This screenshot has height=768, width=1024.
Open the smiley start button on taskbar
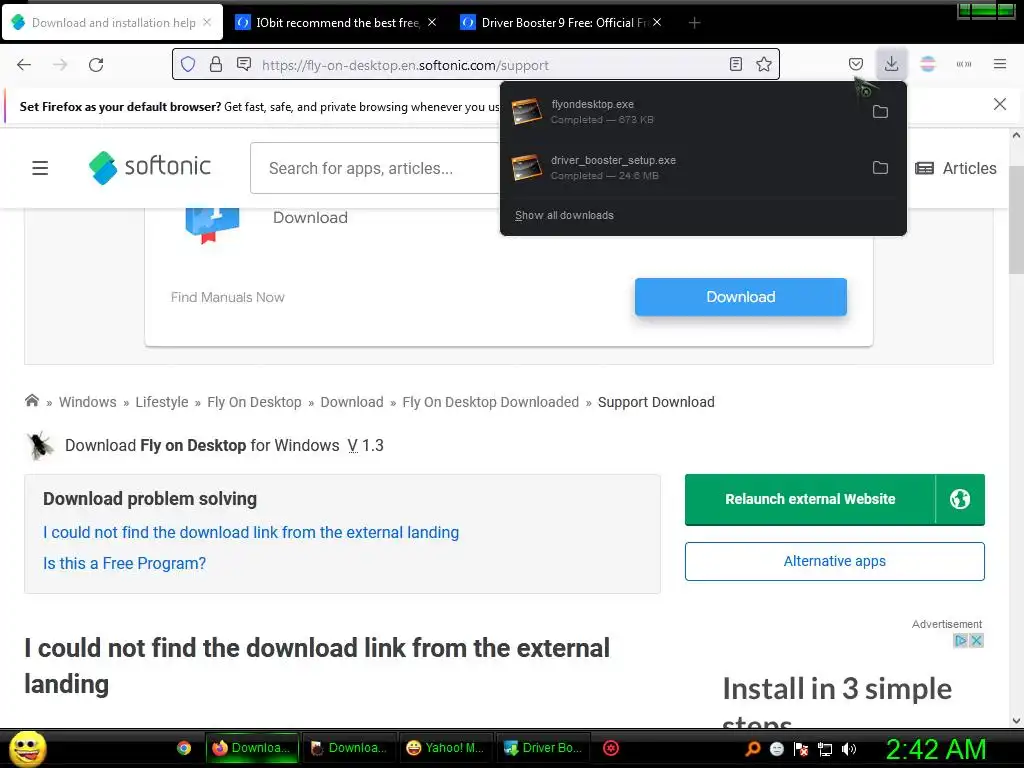pos(28,748)
